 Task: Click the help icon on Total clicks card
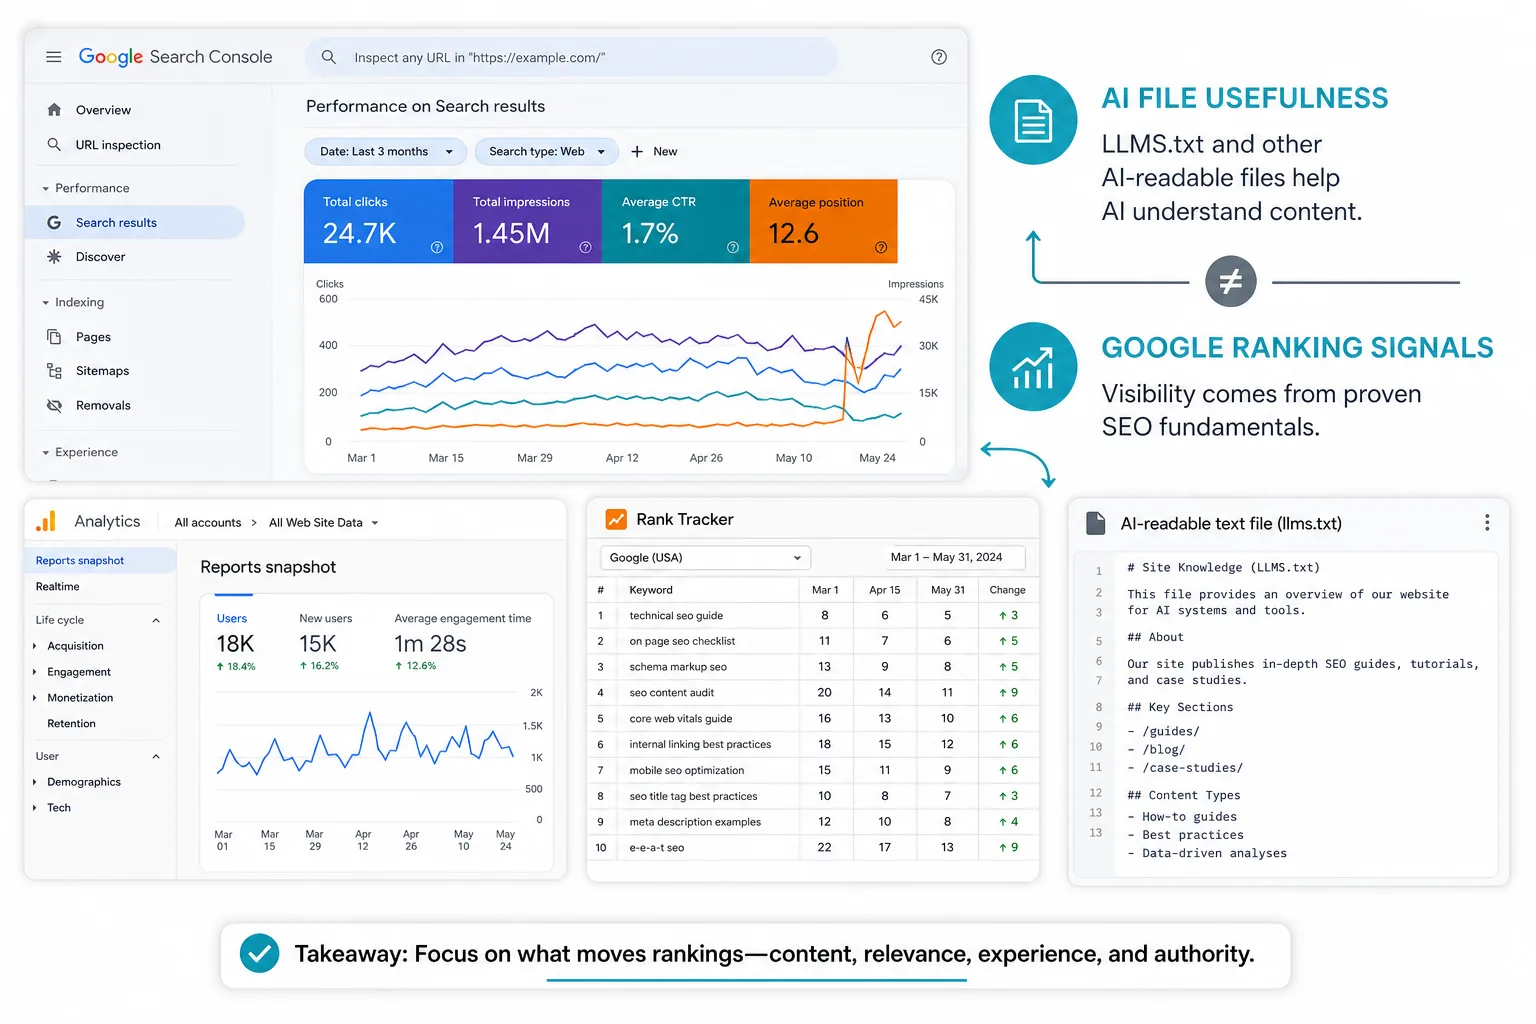click(437, 247)
